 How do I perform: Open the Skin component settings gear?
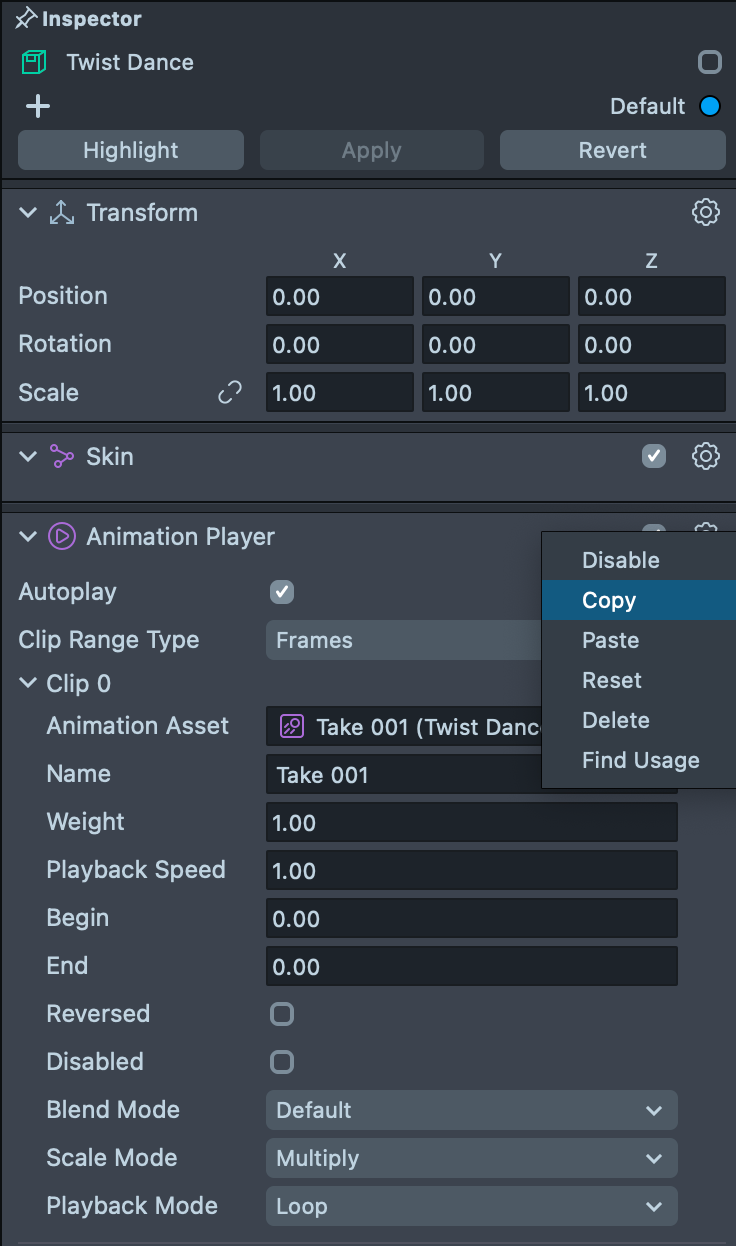point(706,456)
